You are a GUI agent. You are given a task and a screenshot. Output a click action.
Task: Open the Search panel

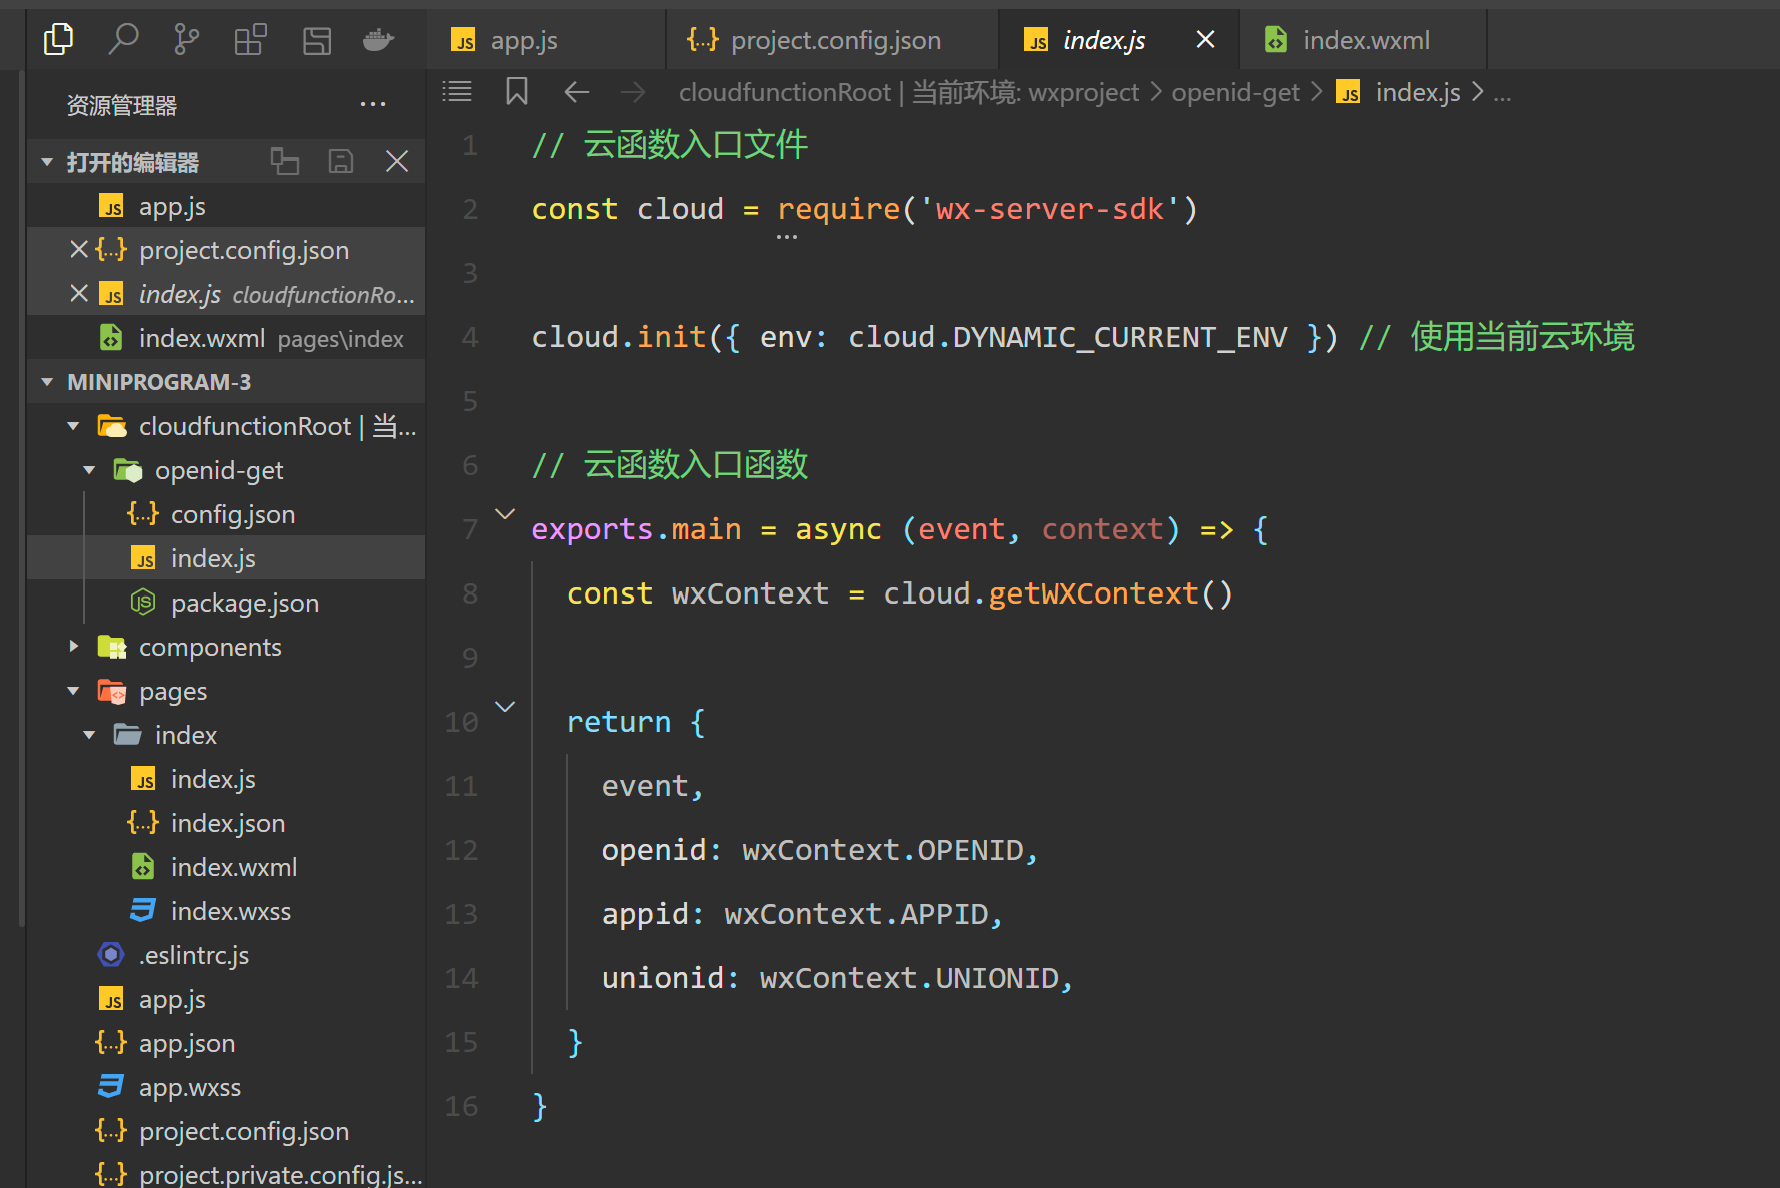click(124, 38)
